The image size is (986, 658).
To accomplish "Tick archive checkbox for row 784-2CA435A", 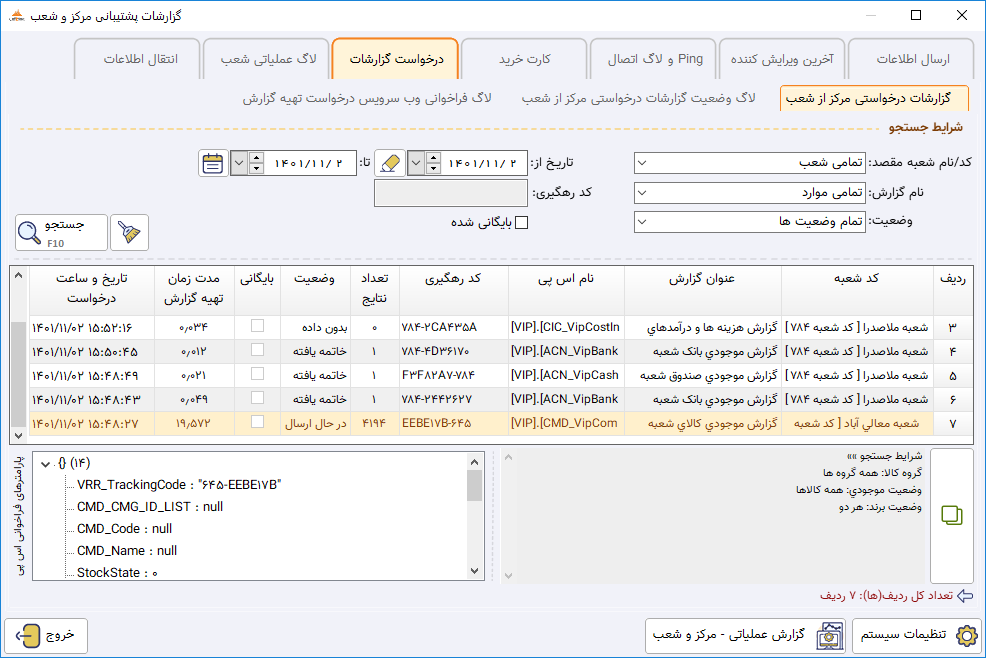I will pos(257,326).
